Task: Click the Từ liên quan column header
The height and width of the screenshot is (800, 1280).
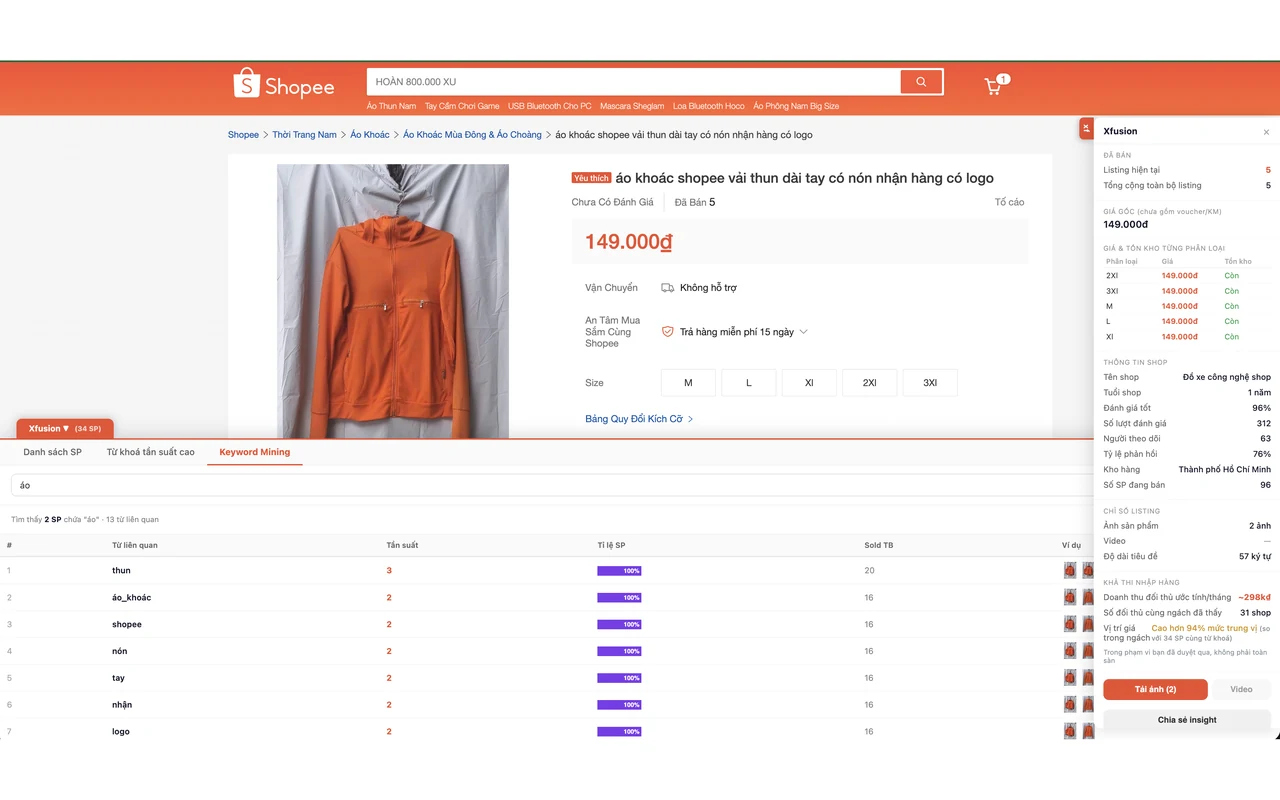Action: (x=135, y=545)
